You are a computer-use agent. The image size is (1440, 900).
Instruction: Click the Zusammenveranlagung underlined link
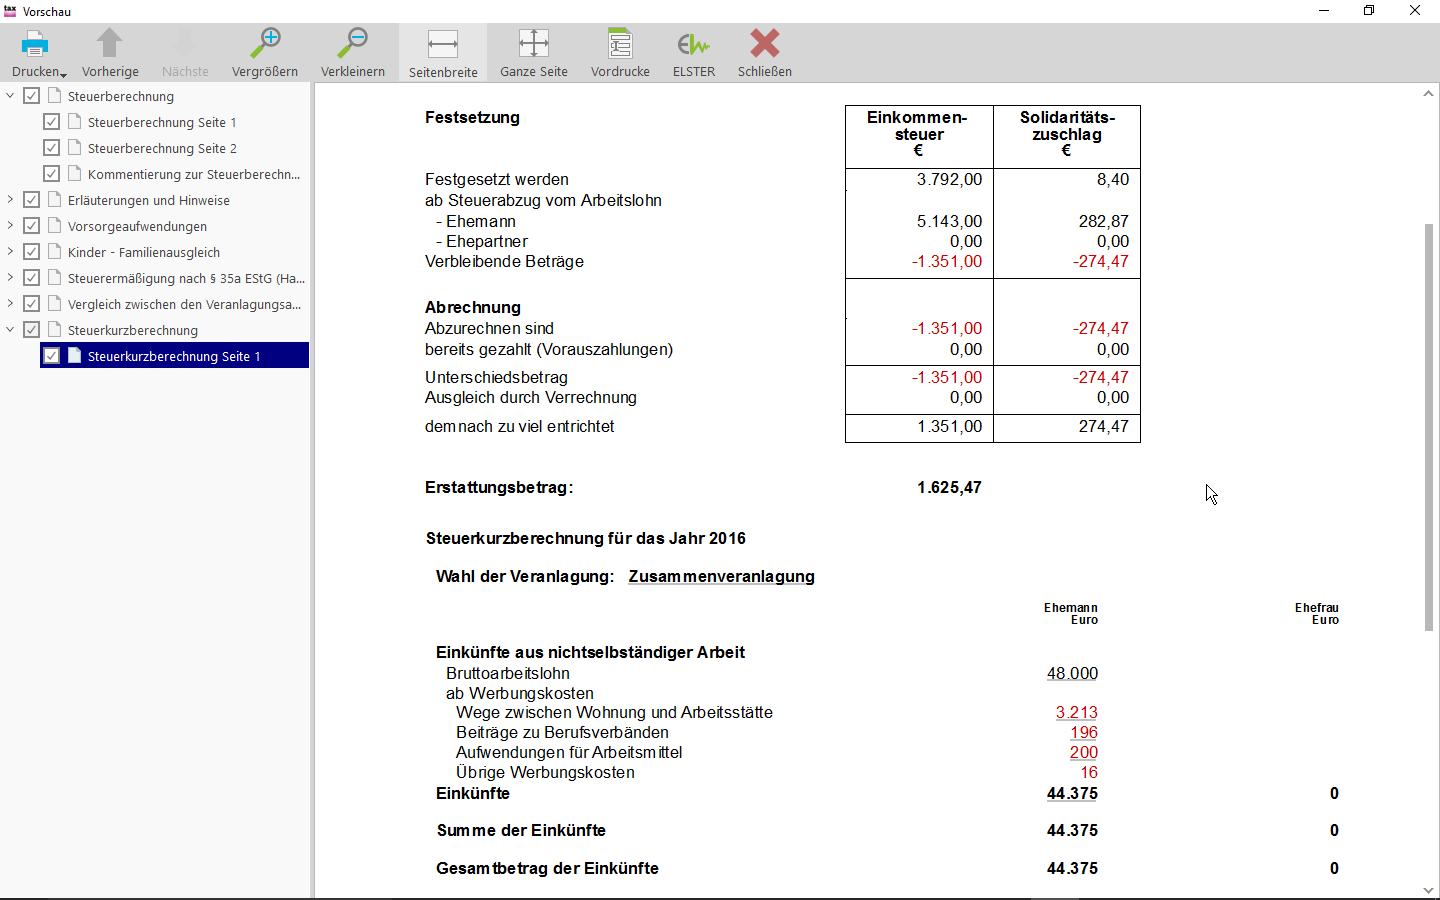pyautogui.click(x=721, y=577)
